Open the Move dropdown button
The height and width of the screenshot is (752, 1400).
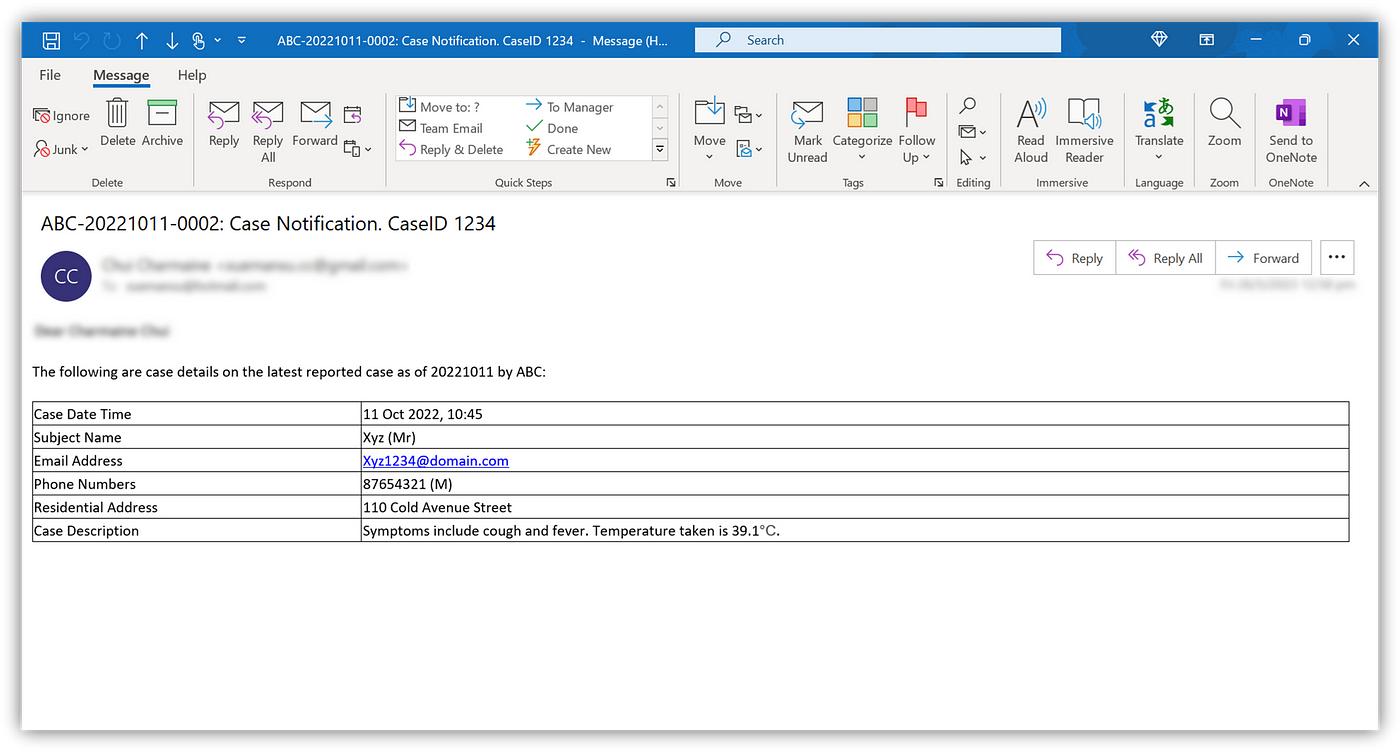pyautogui.click(x=709, y=130)
